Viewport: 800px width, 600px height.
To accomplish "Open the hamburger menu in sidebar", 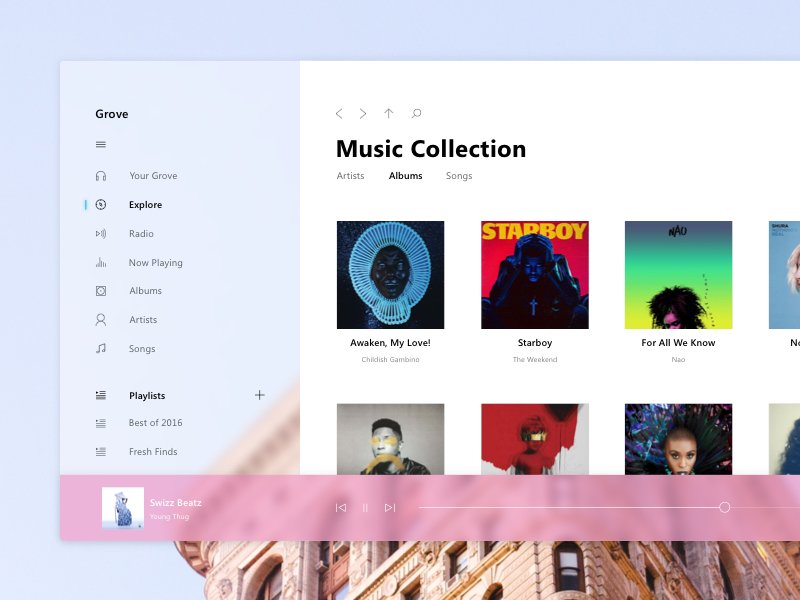I will (x=101, y=145).
